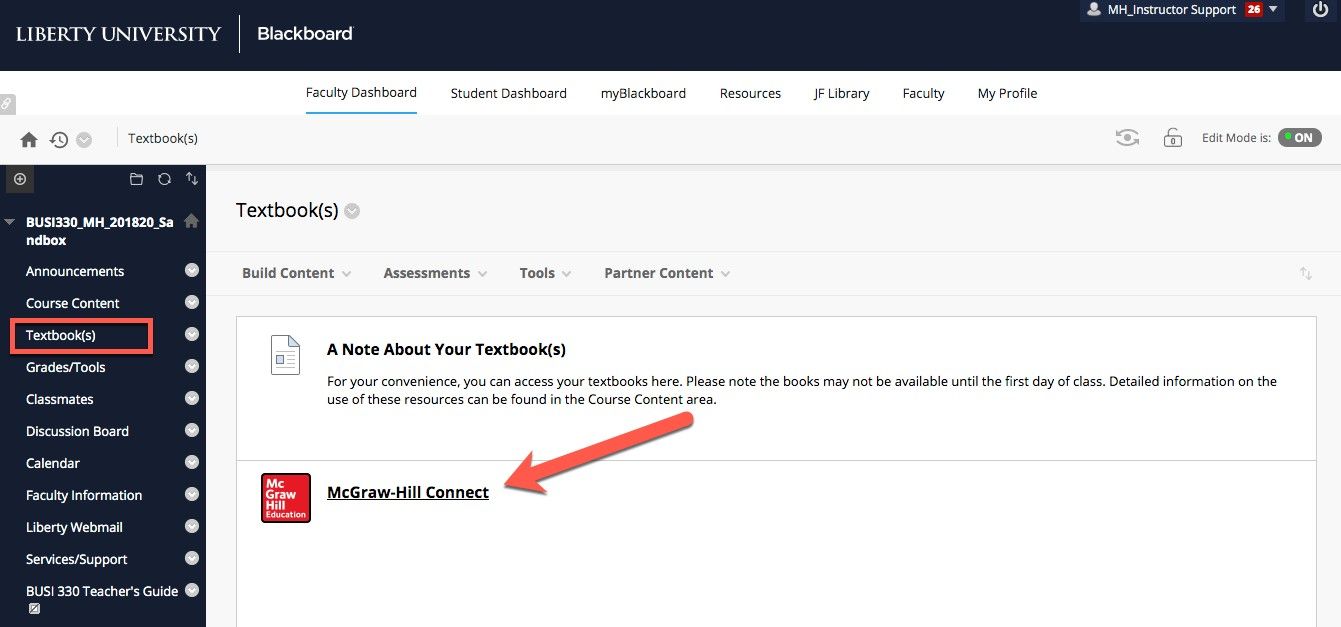Open the myBlackboard tab
The height and width of the screenshot is (627, 1341).
point(643,93)
